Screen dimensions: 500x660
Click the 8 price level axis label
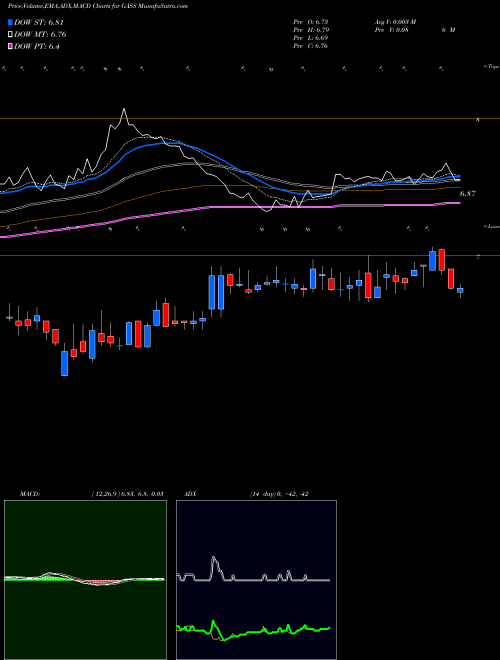(x=478, y=120)
